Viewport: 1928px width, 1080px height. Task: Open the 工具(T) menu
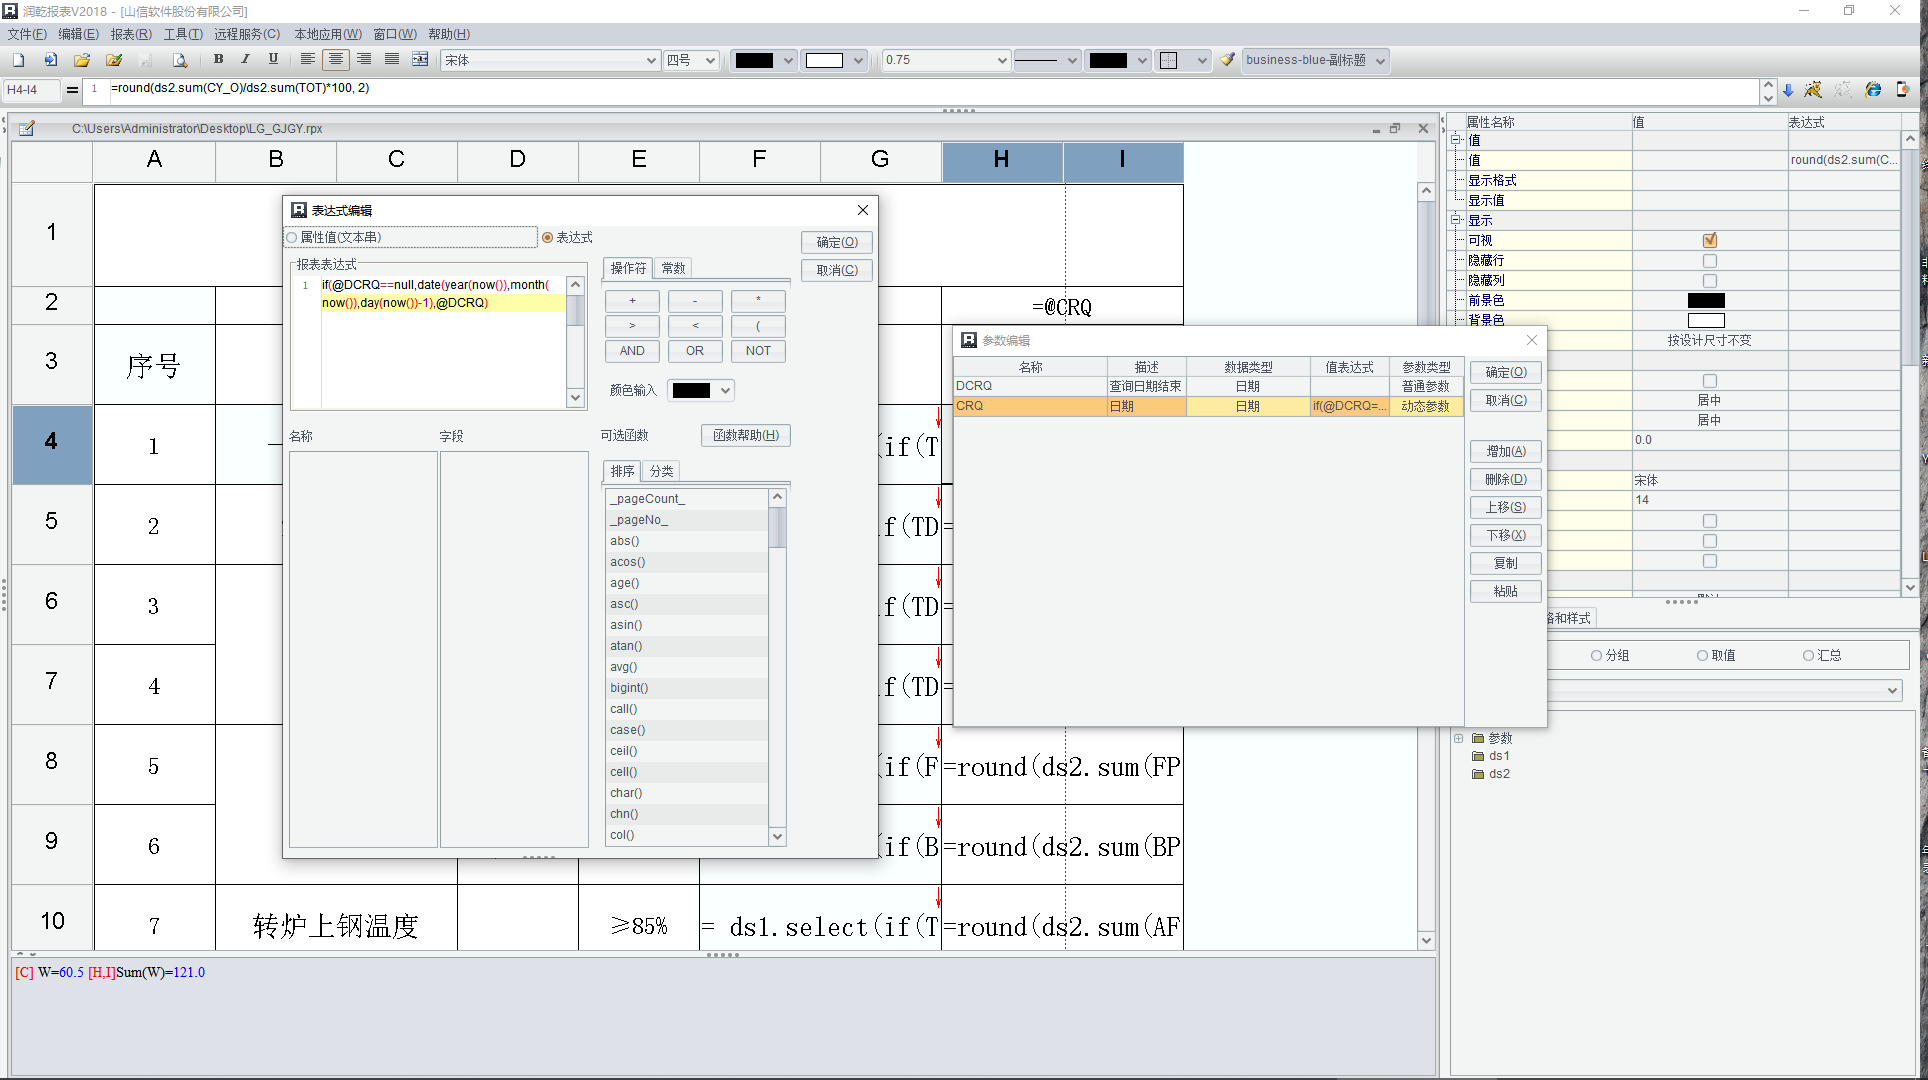pyautogui.click(x=182, y=34)
